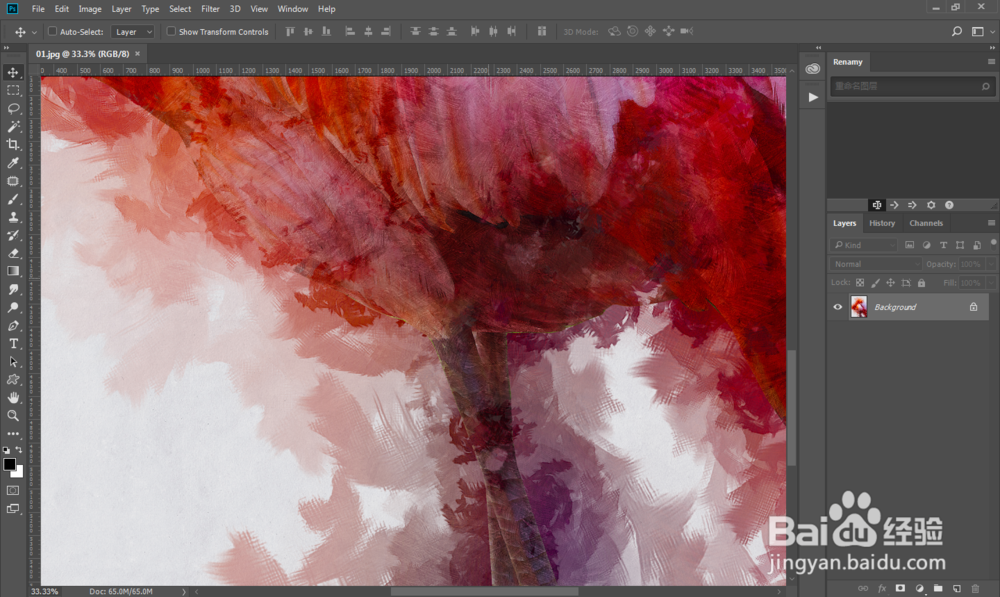Click the Auto-Align Layers icon
Image resolution: width=1000 pixels, height=597 pixels.
[x=541, y=31]
